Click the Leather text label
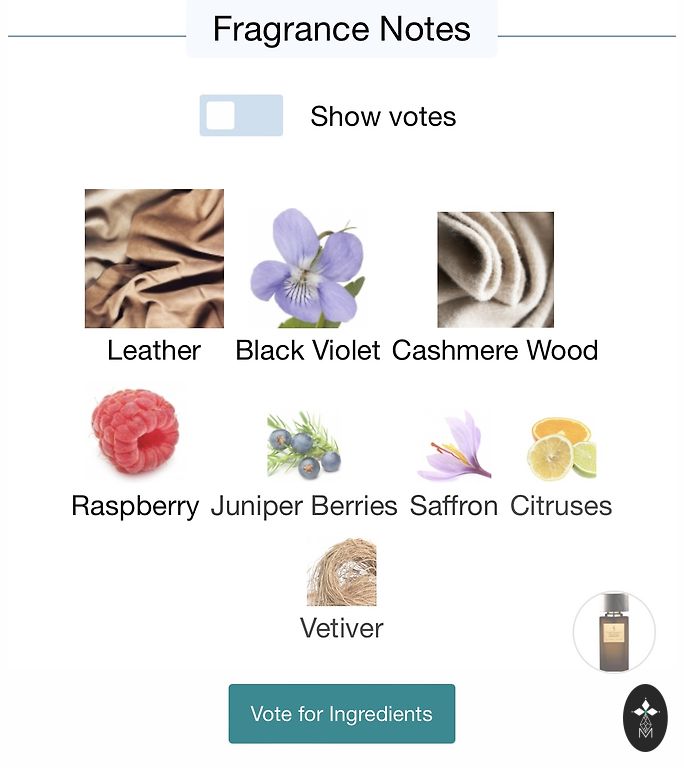This screenshot has height=768, width=684. point(154,351)
